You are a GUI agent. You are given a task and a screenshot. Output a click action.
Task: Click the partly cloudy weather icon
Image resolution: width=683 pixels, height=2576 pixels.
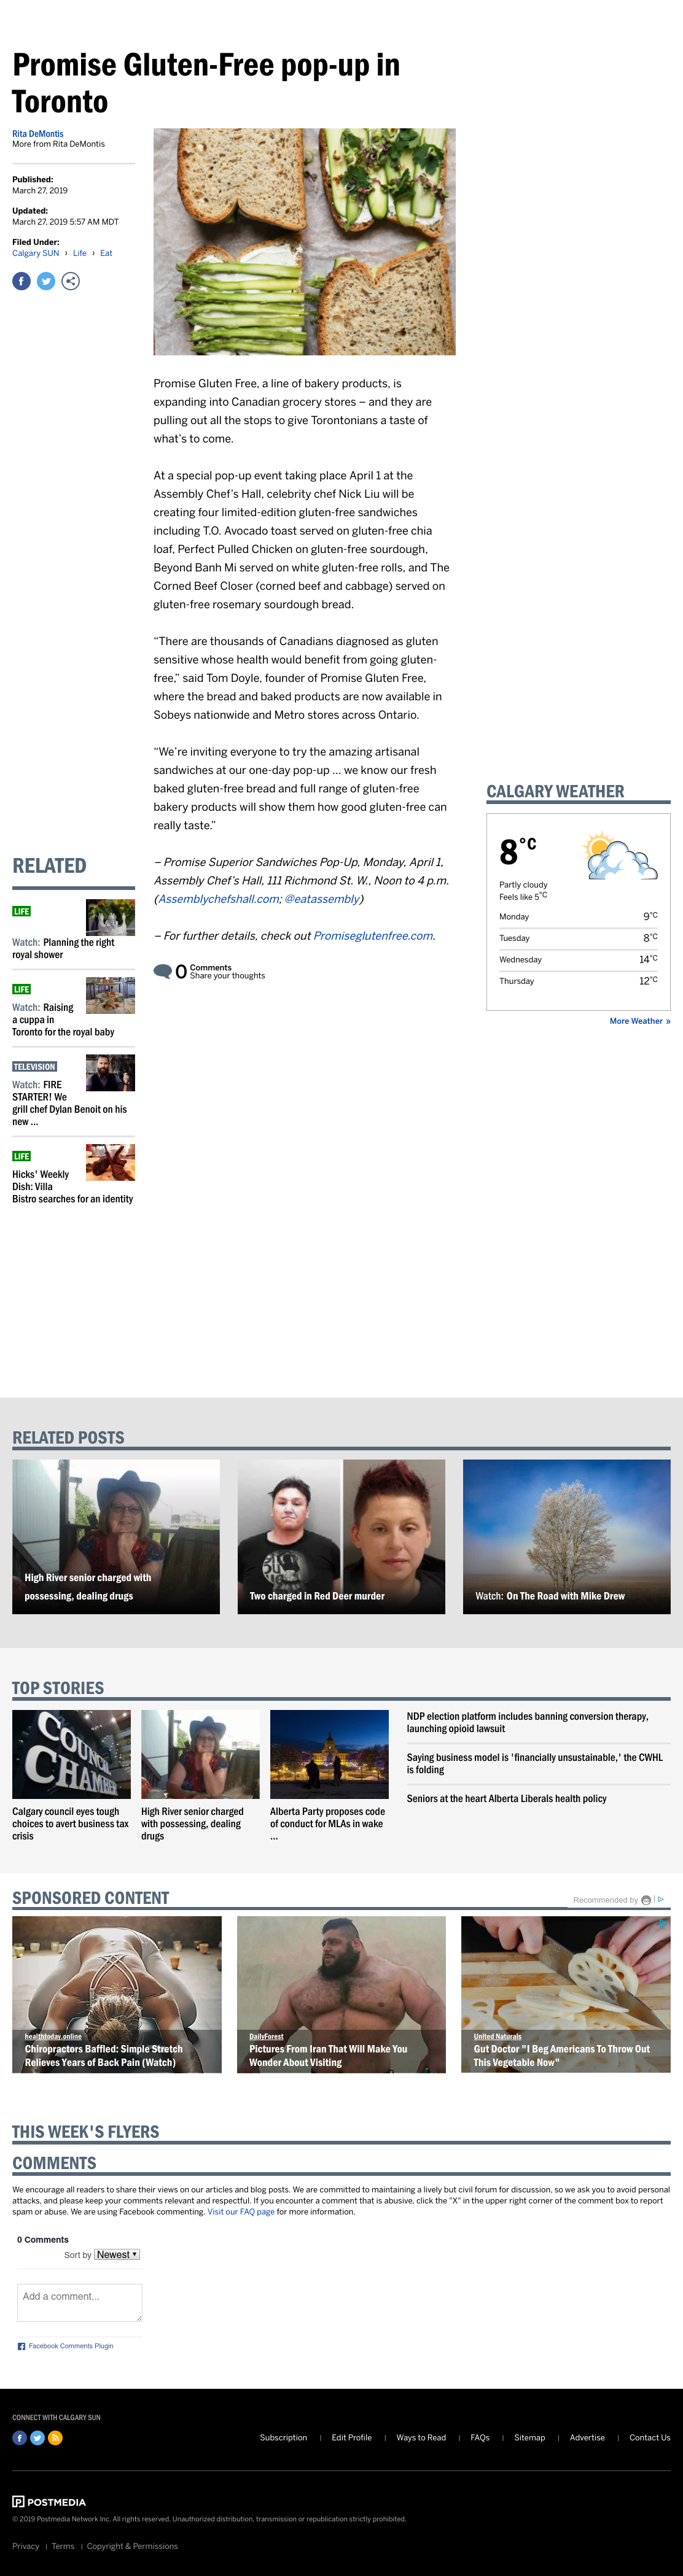pos(620,857)
